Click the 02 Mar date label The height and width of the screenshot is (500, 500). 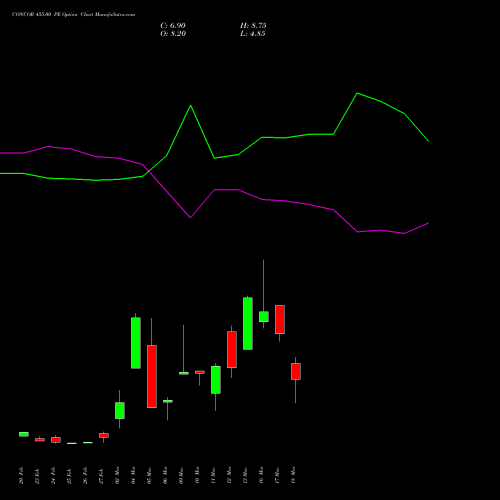[117, 475]
